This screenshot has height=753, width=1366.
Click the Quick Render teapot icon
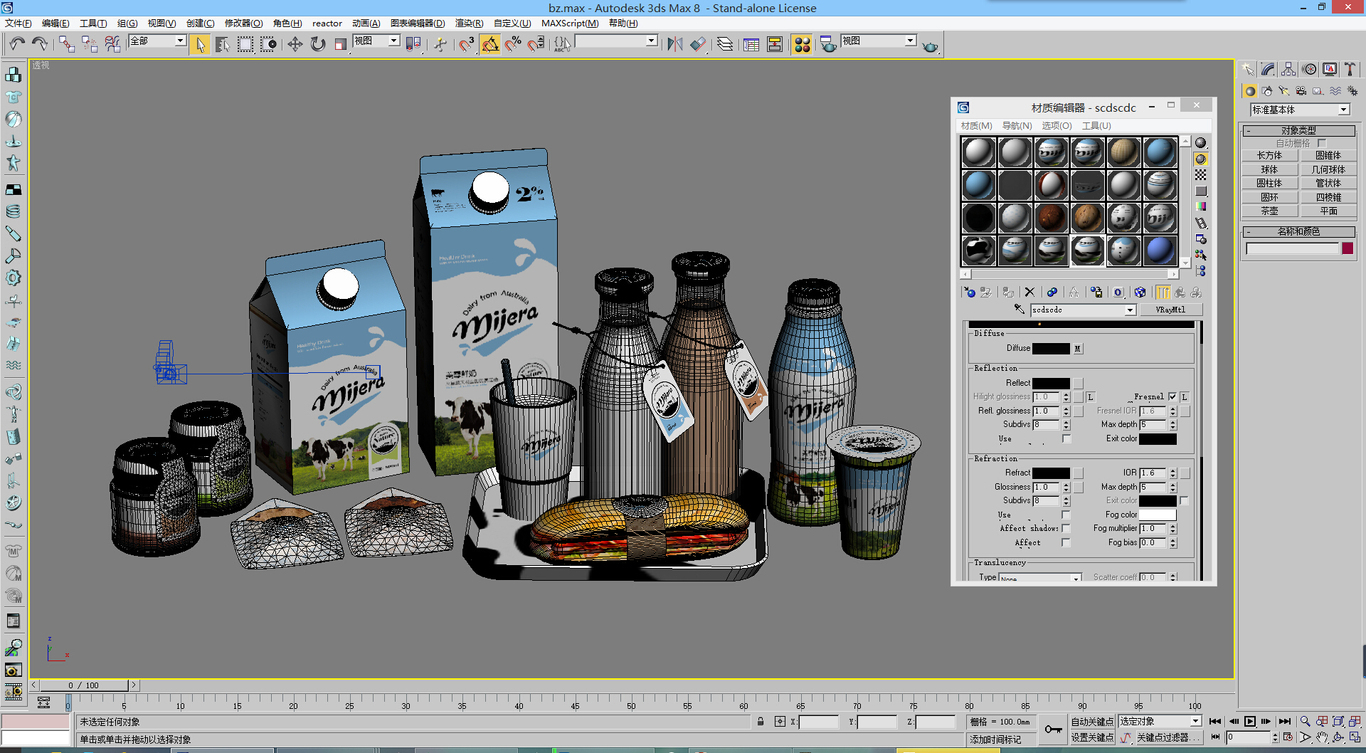point(930,45)
